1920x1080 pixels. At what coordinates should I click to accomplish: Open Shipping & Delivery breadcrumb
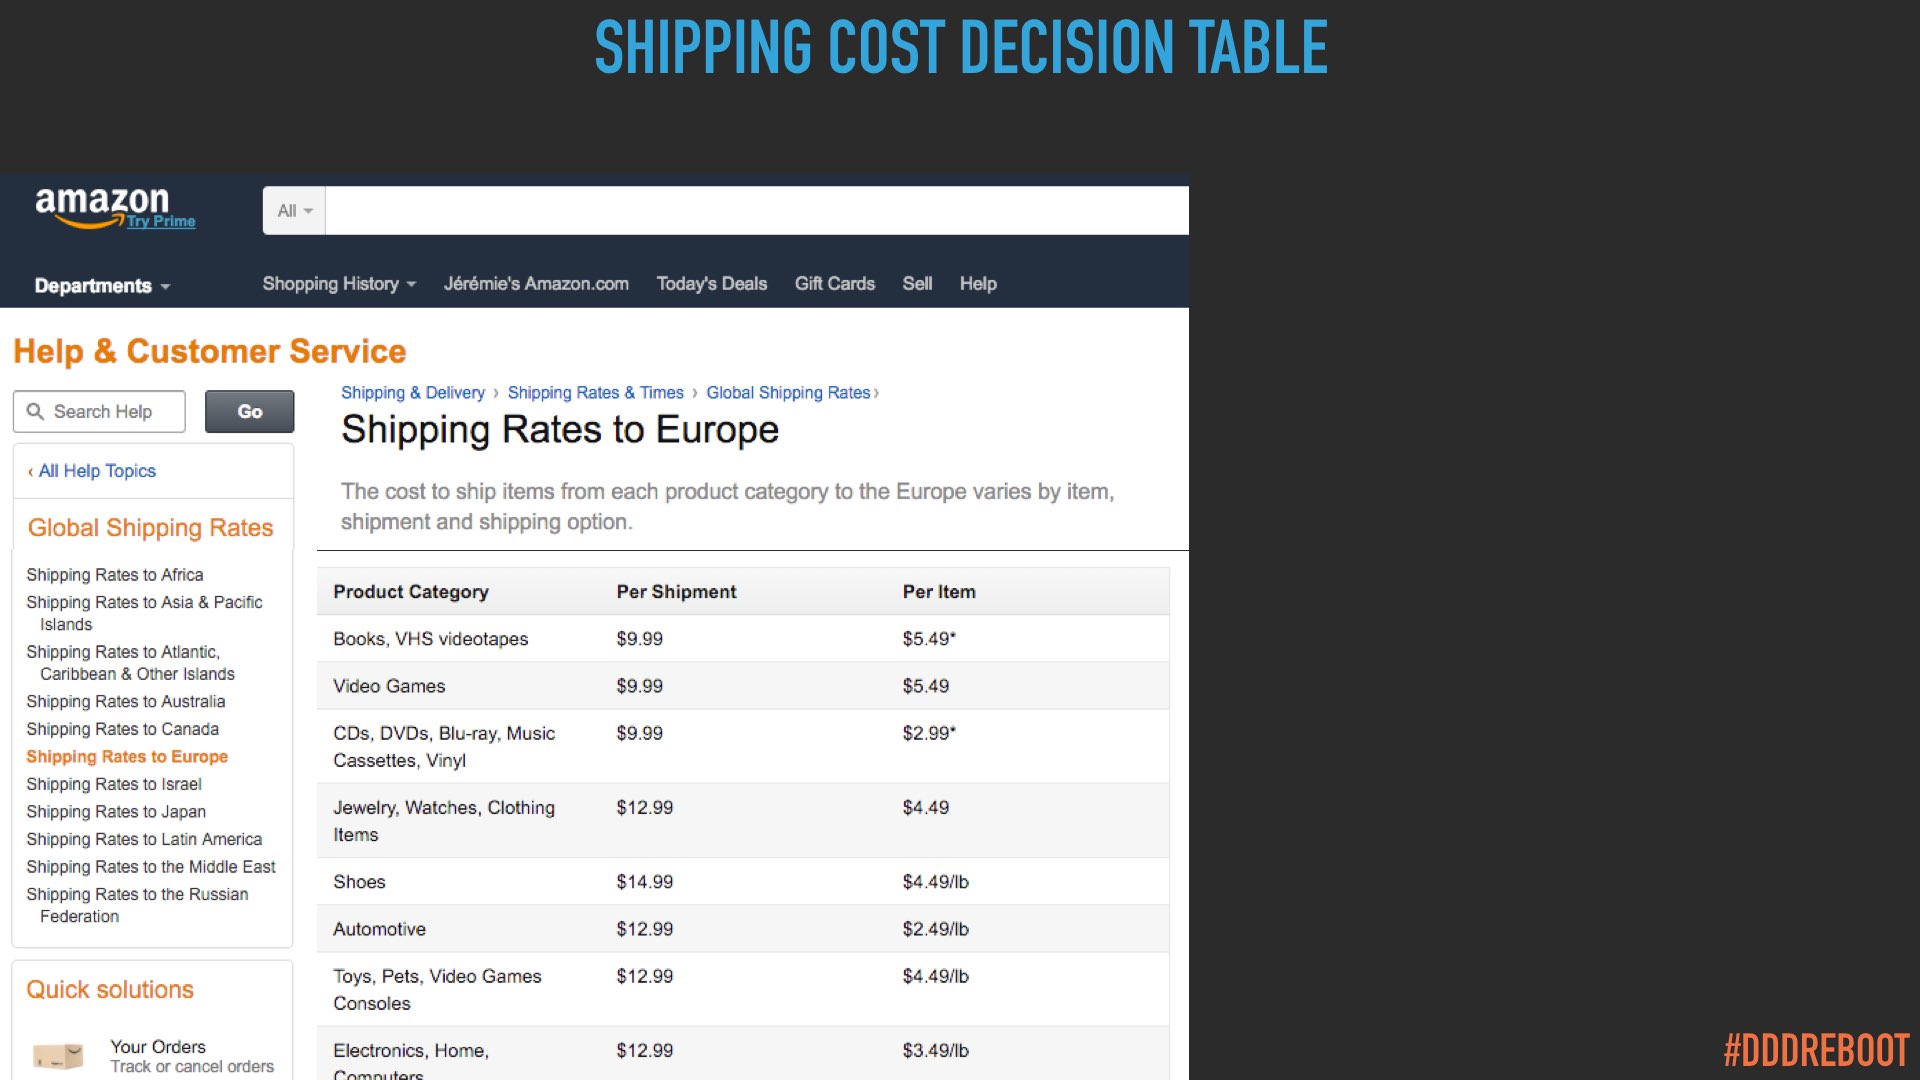[413, 393]
